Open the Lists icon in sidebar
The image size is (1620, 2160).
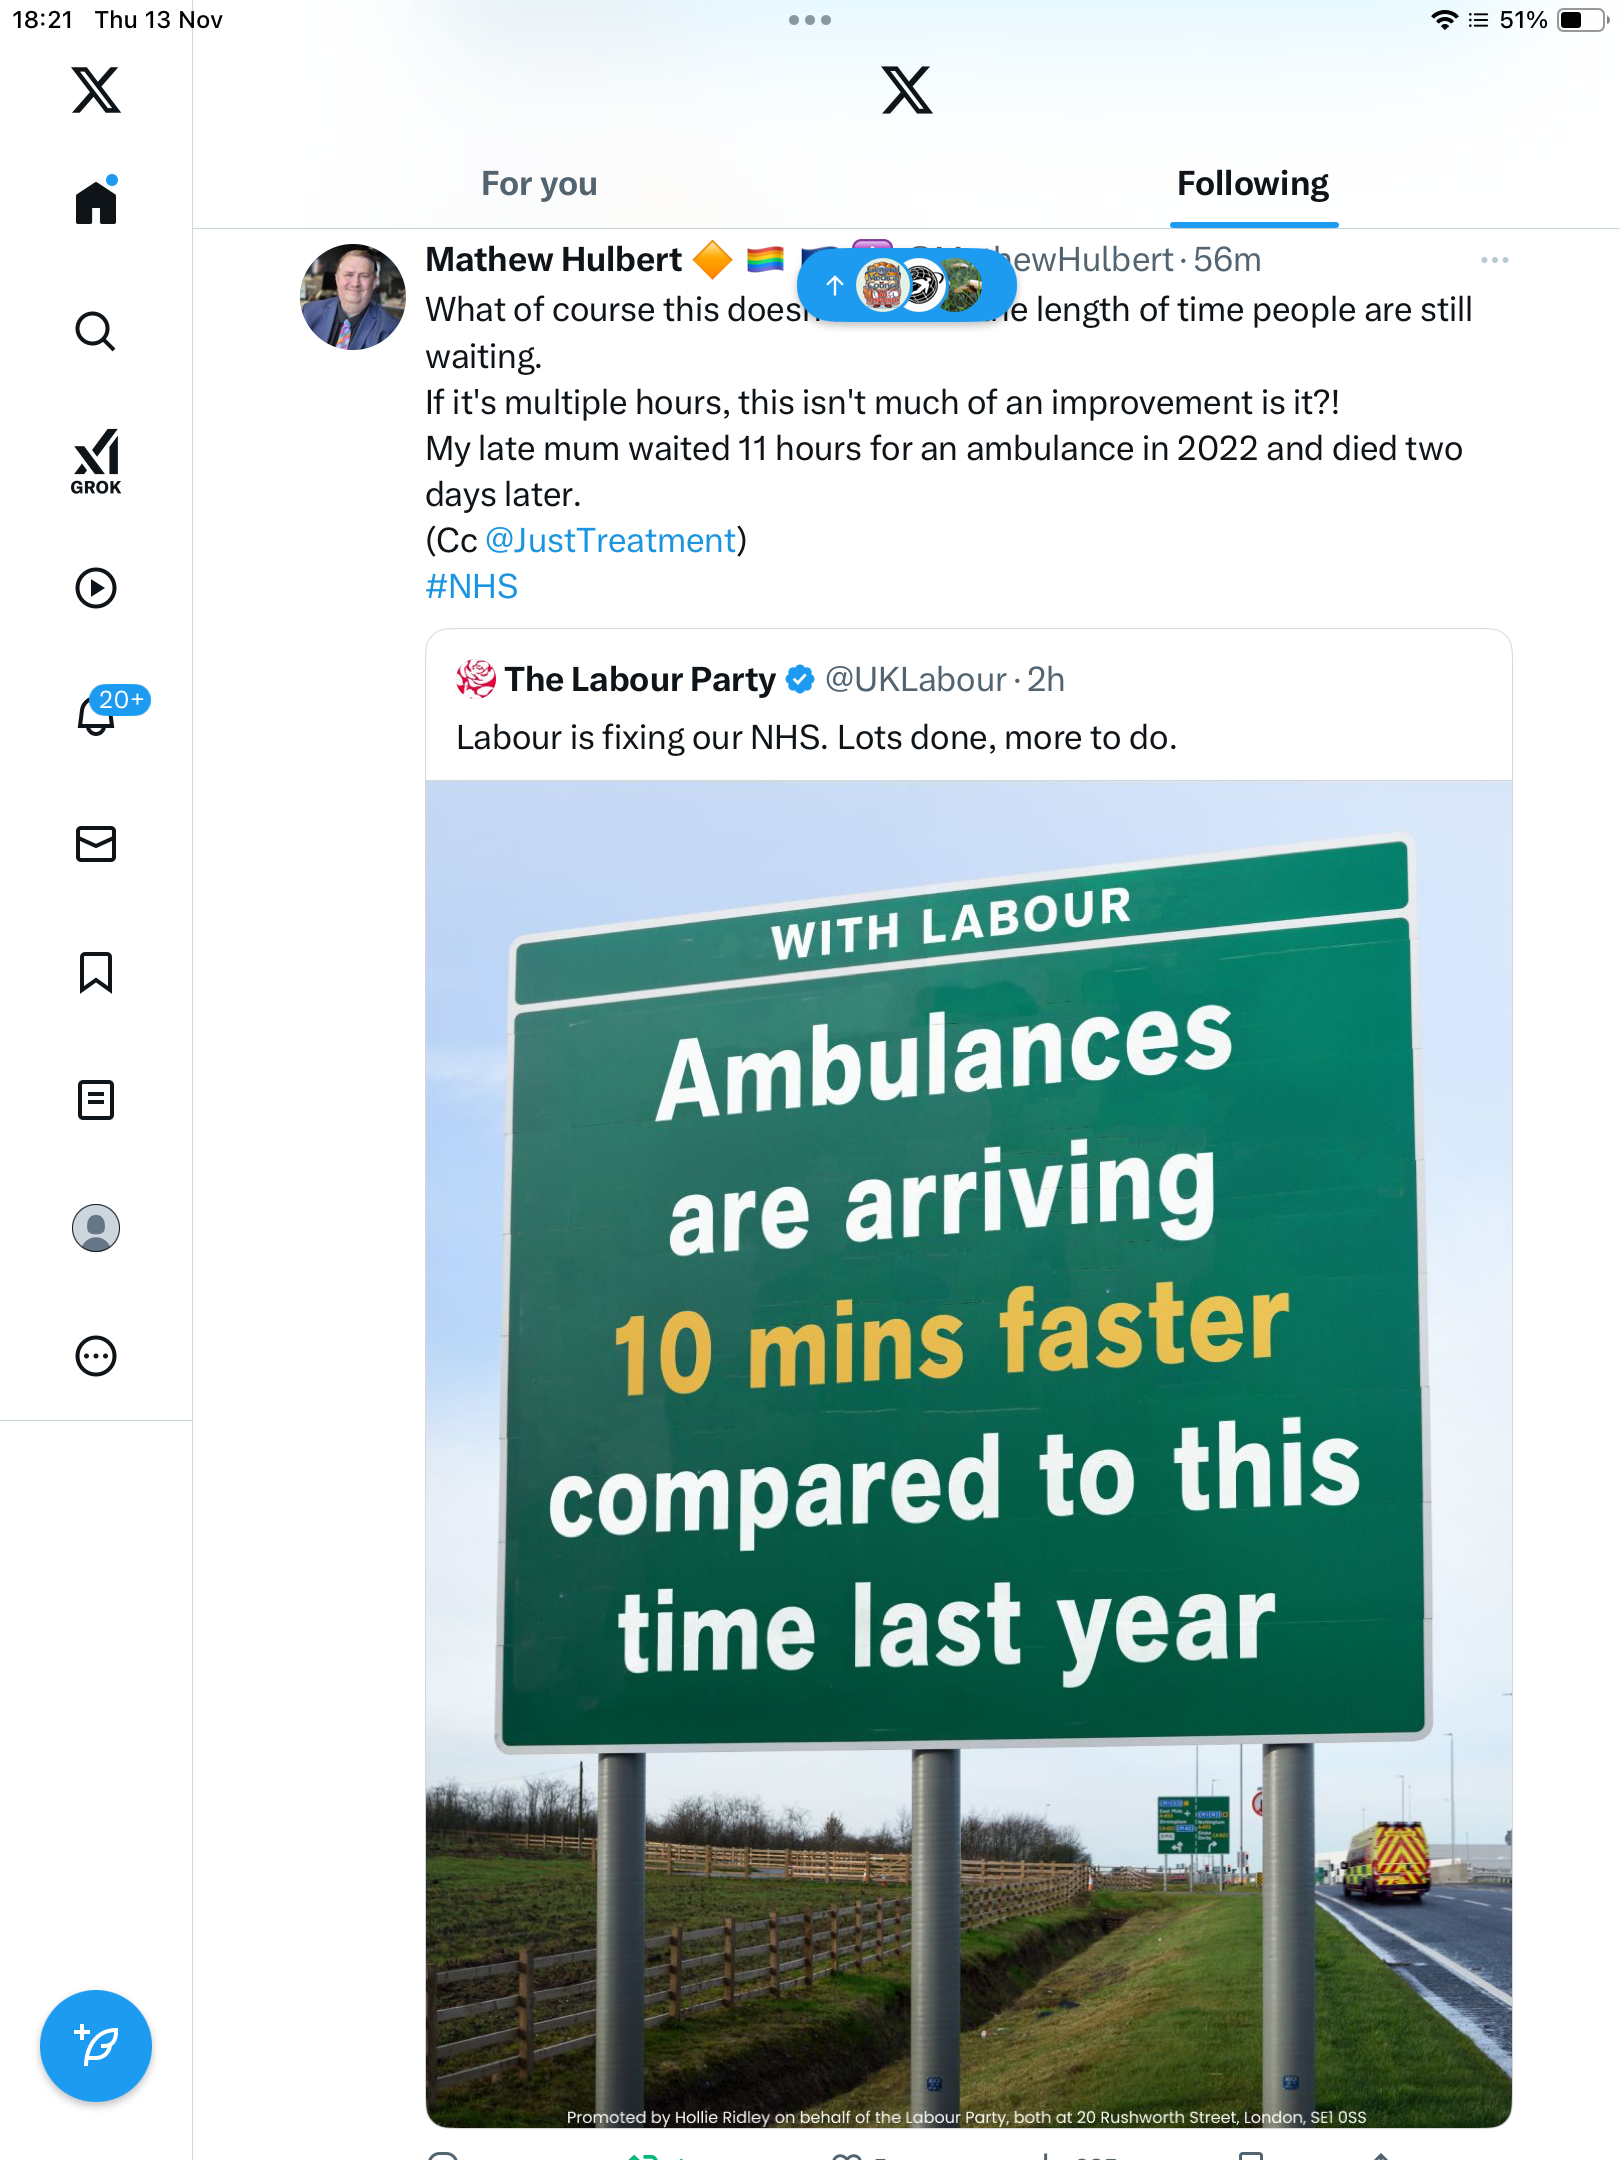(96, 1100)
